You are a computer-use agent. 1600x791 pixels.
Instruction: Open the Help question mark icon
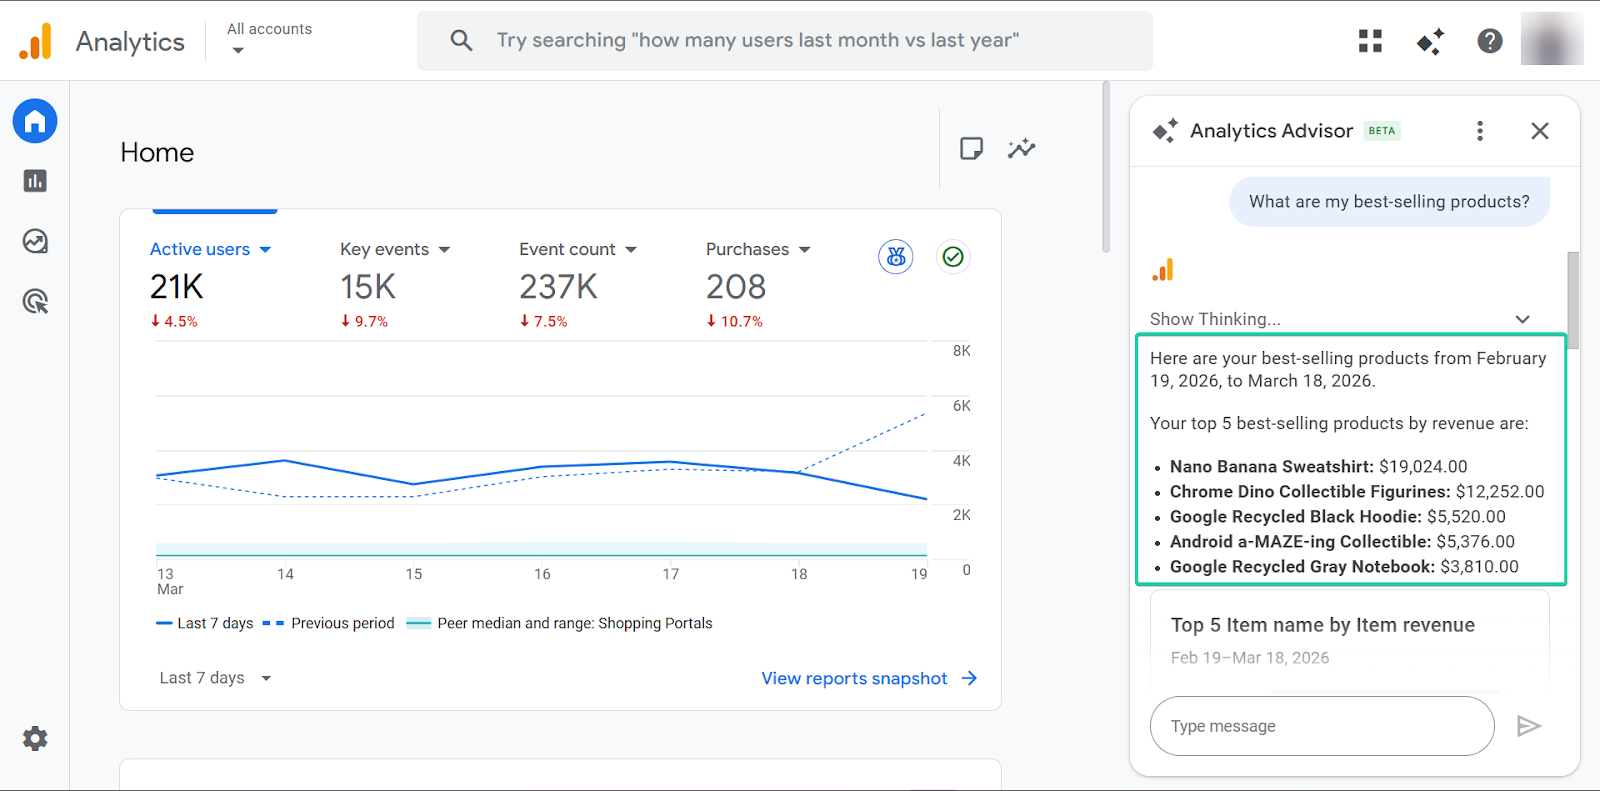click(1490, 41)
